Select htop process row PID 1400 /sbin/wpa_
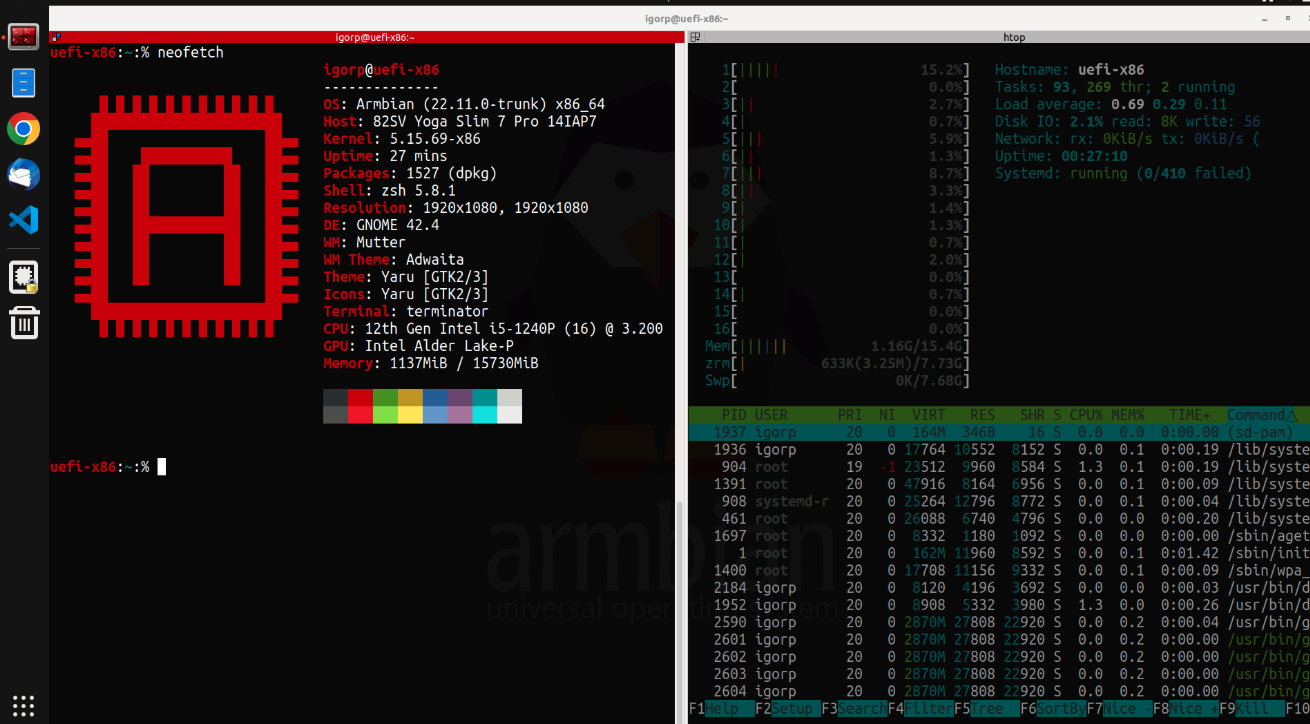 pyautogui.click(x=999, y=570)
